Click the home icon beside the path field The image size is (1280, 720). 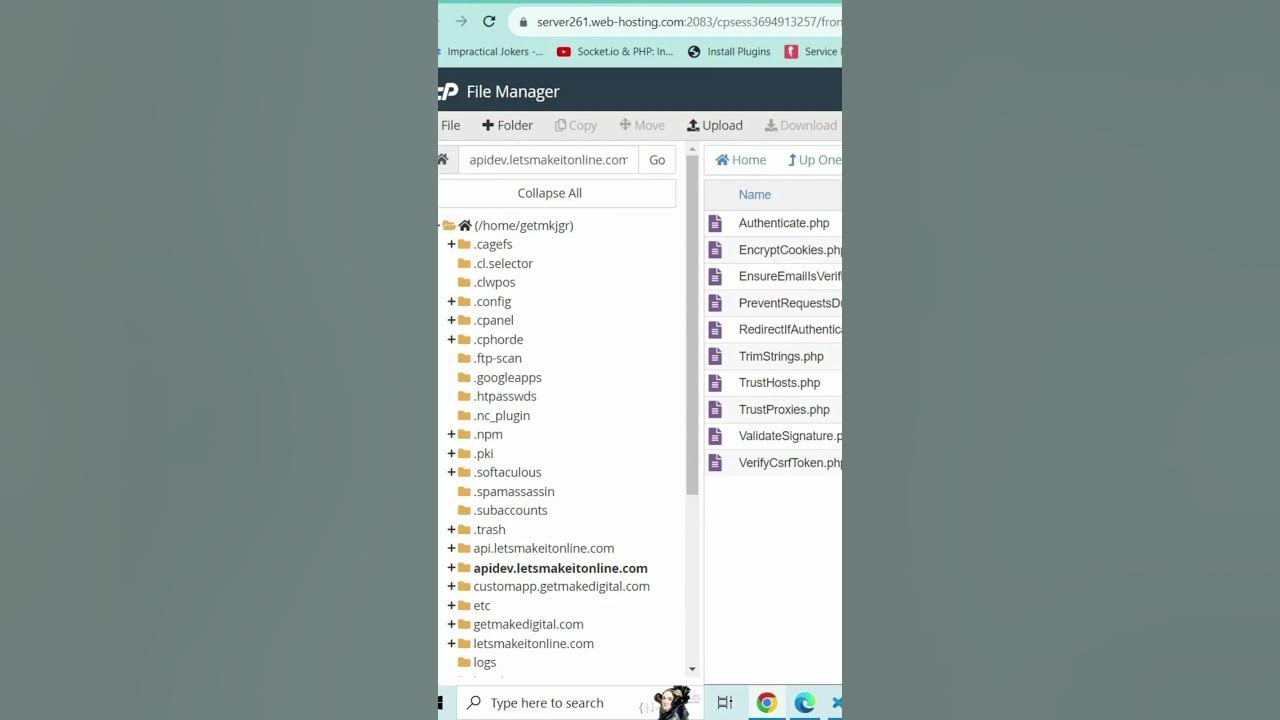(442, 159)
